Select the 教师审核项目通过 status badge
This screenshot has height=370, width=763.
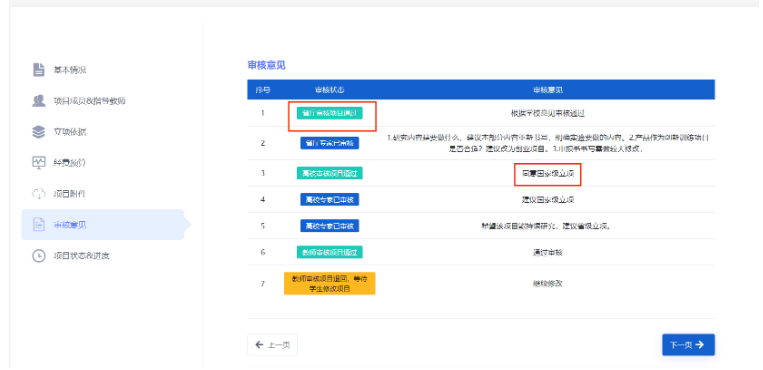(330, 252)
